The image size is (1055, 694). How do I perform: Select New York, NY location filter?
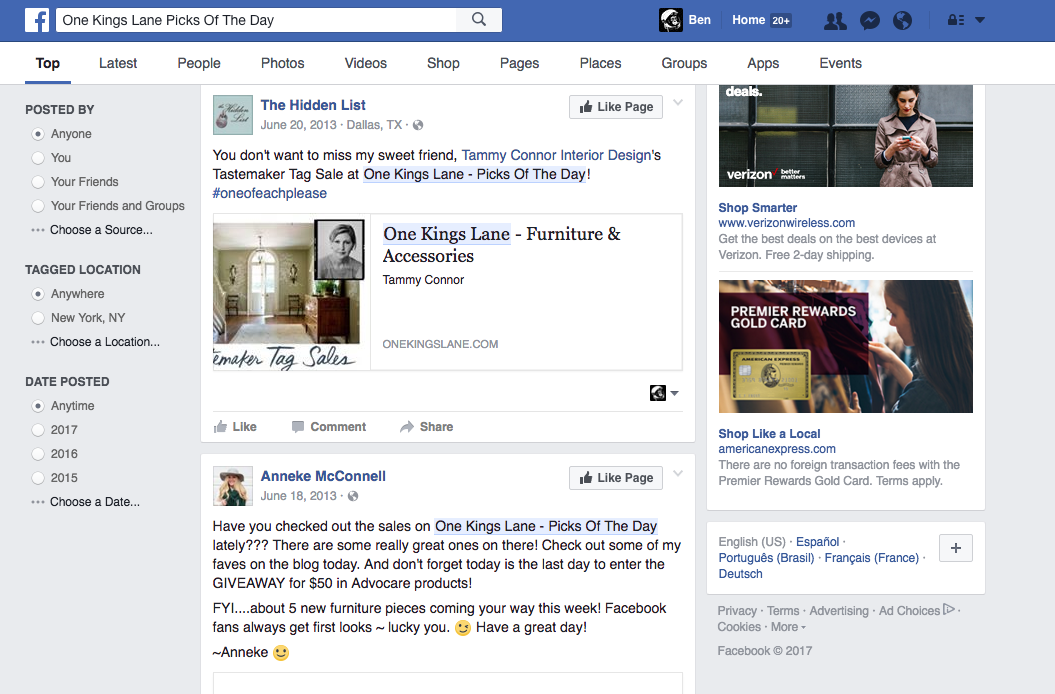(x=38, y=318)
